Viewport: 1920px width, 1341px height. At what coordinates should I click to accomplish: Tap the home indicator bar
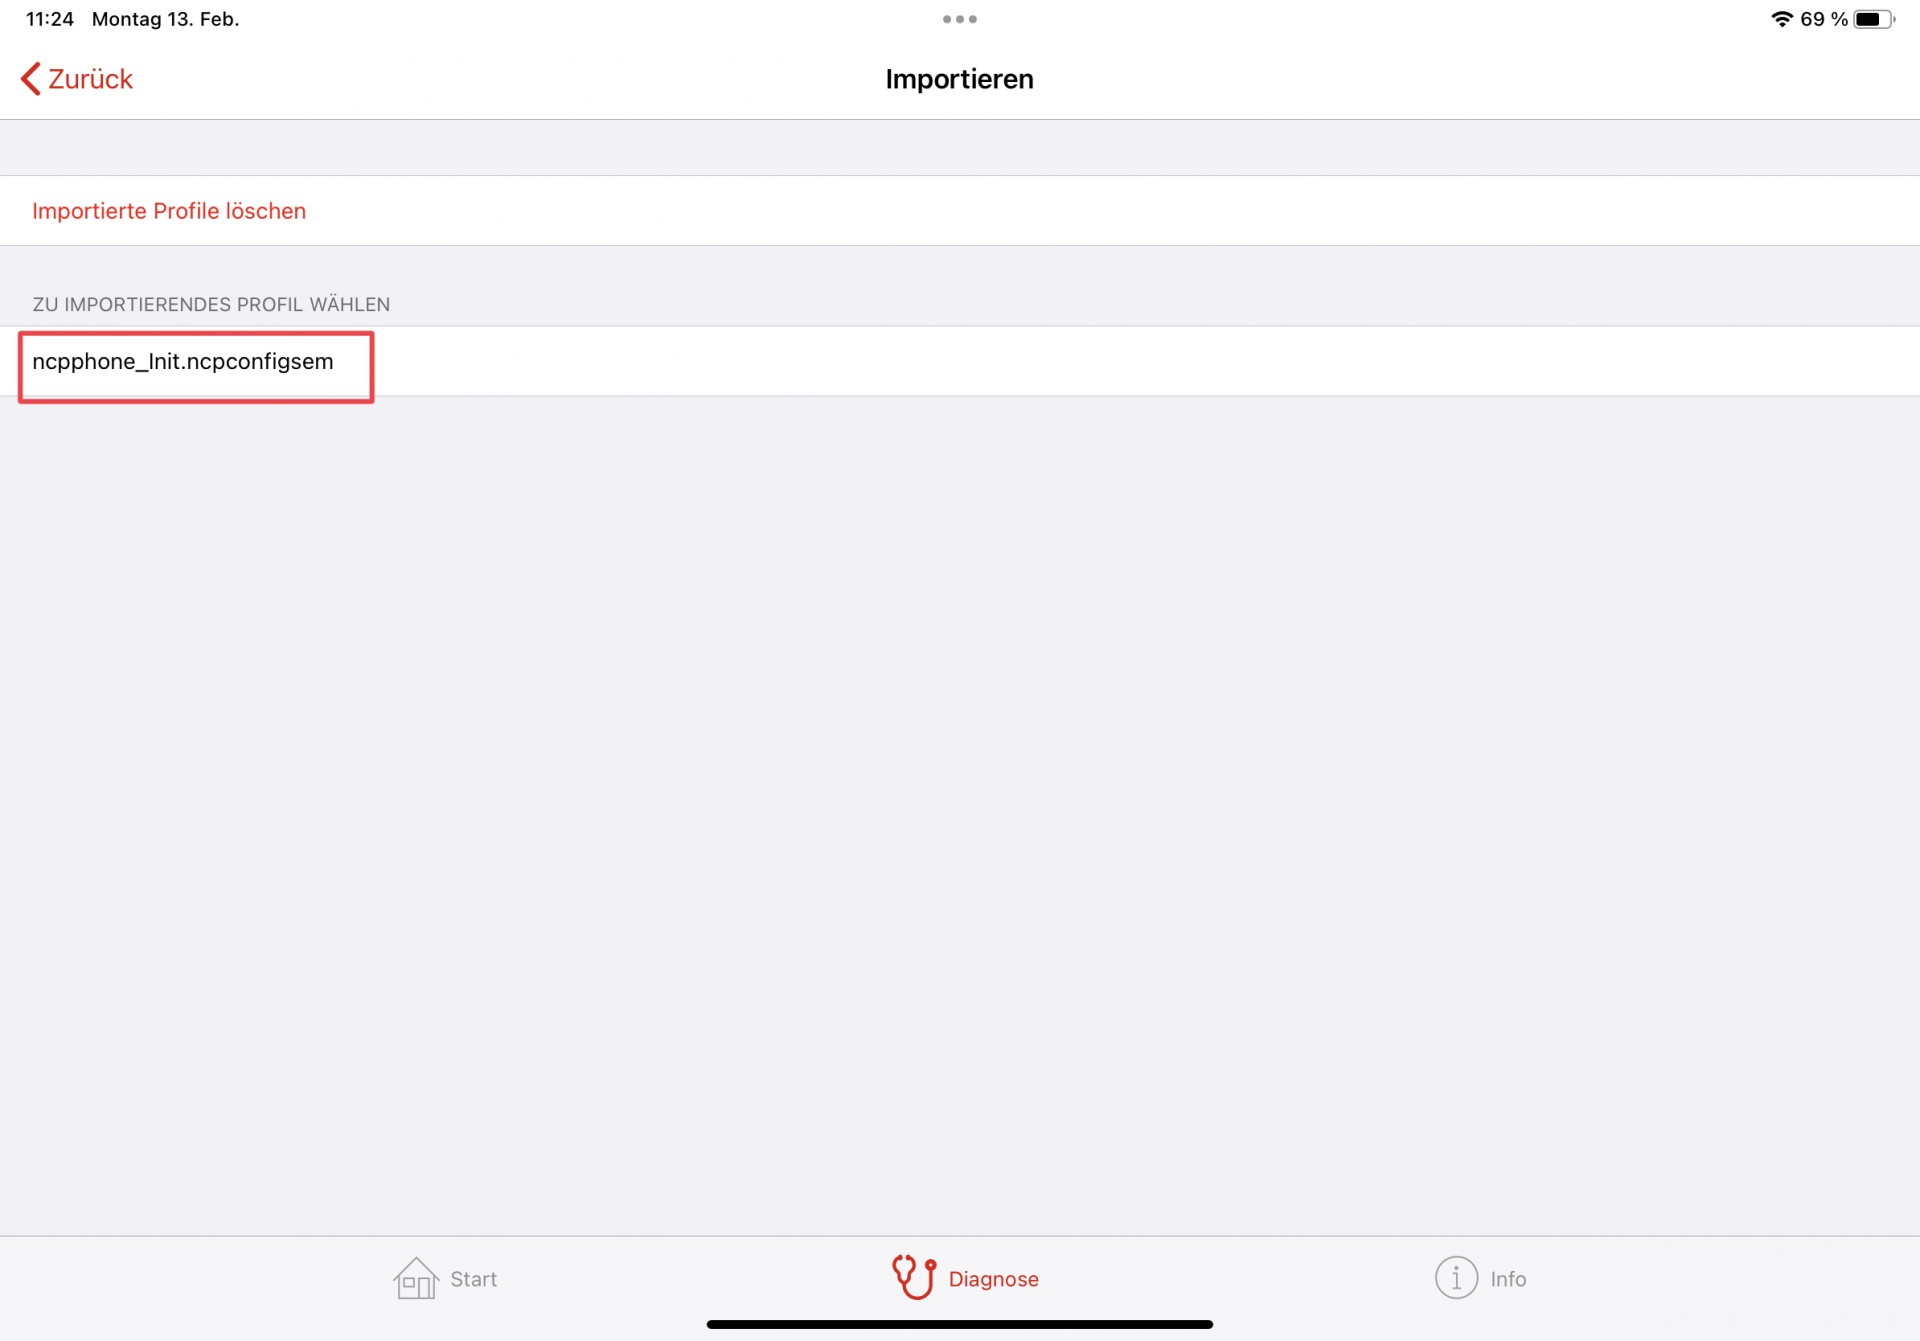(x=960, y=1324)
